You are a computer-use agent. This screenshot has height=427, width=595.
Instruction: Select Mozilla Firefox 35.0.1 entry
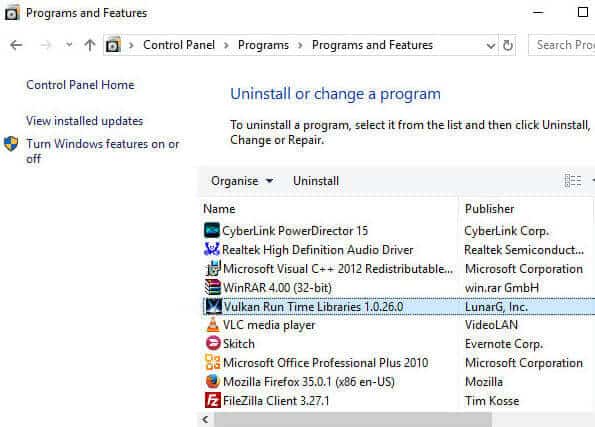pos(309,381)
